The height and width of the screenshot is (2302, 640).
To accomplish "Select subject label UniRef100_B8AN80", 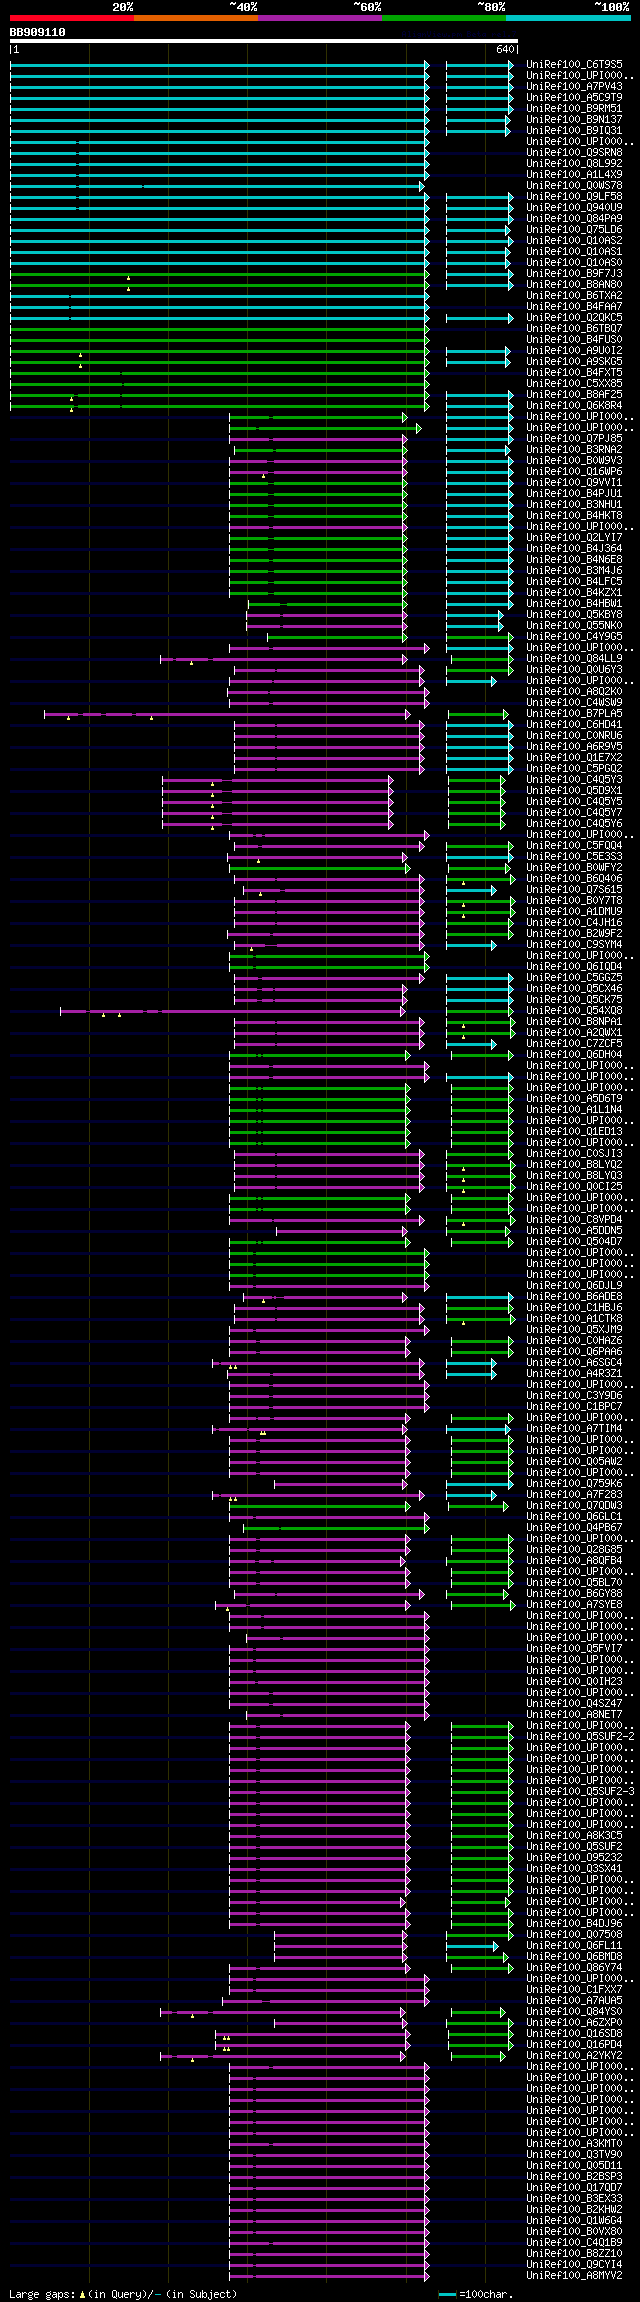I will point(574,284).
